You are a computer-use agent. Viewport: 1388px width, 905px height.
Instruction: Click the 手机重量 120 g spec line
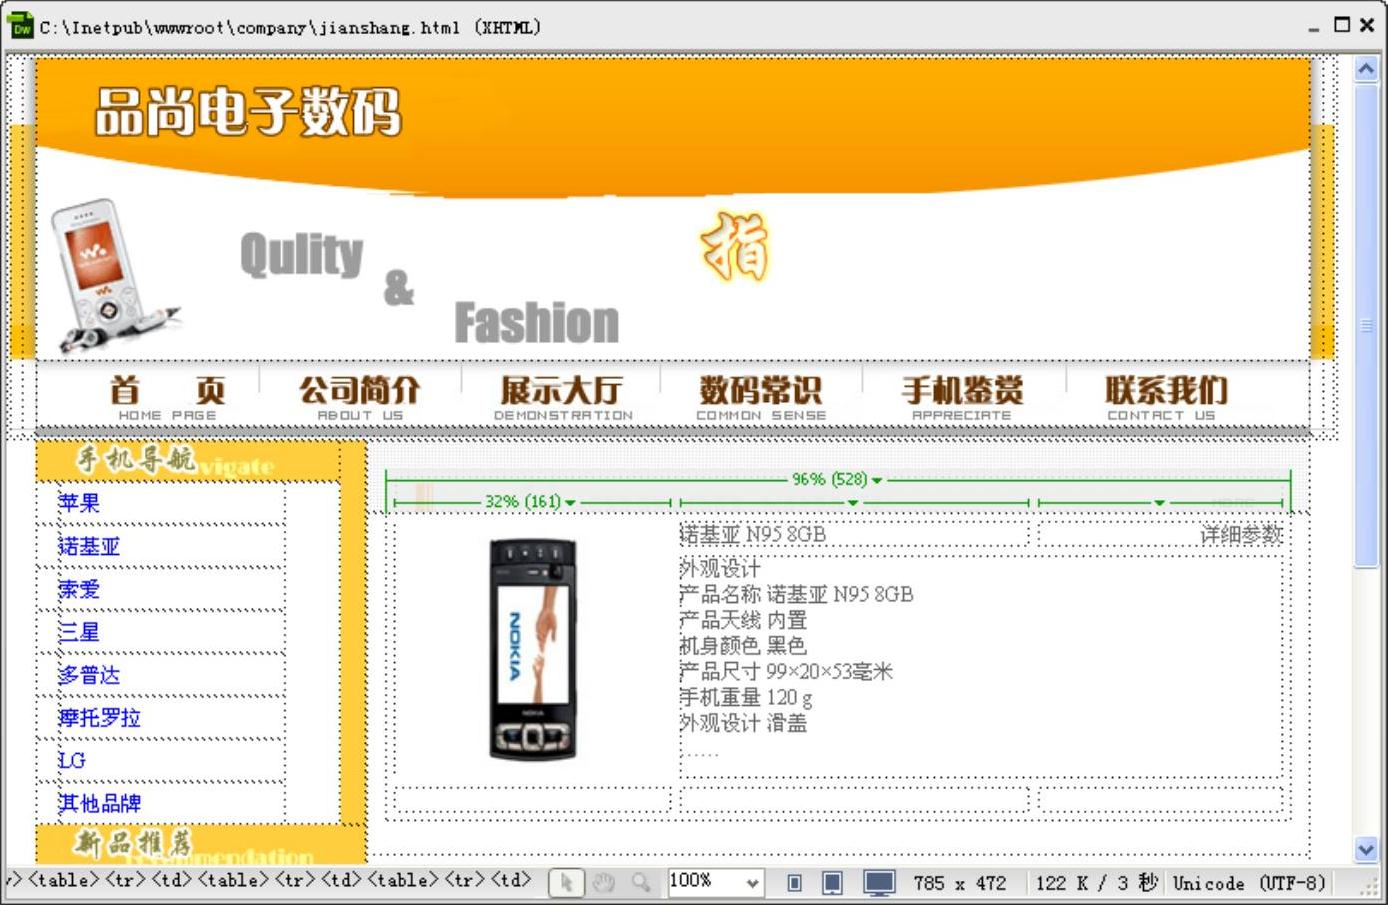click(746, 697)
